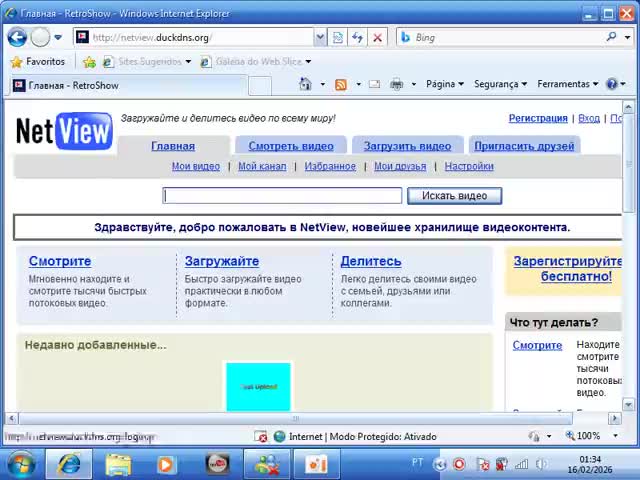
Task: Select the Загрузить видео tab
Action: (407, 146)
